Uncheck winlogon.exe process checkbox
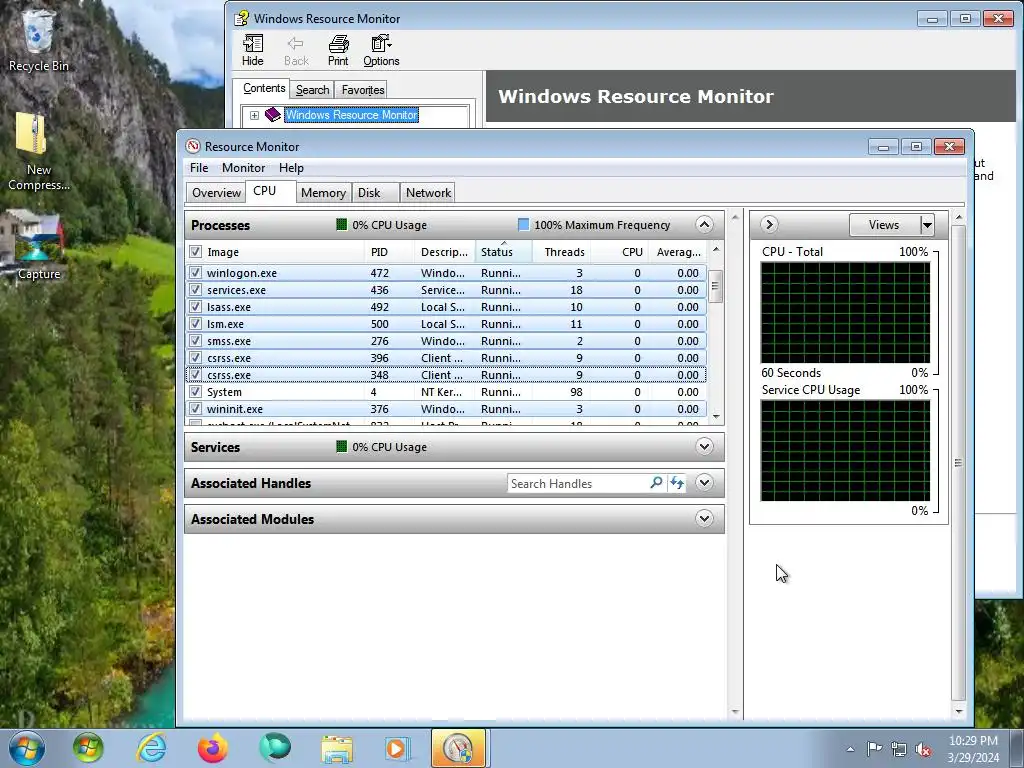The image size is (1024, 768). click(195, 272)
